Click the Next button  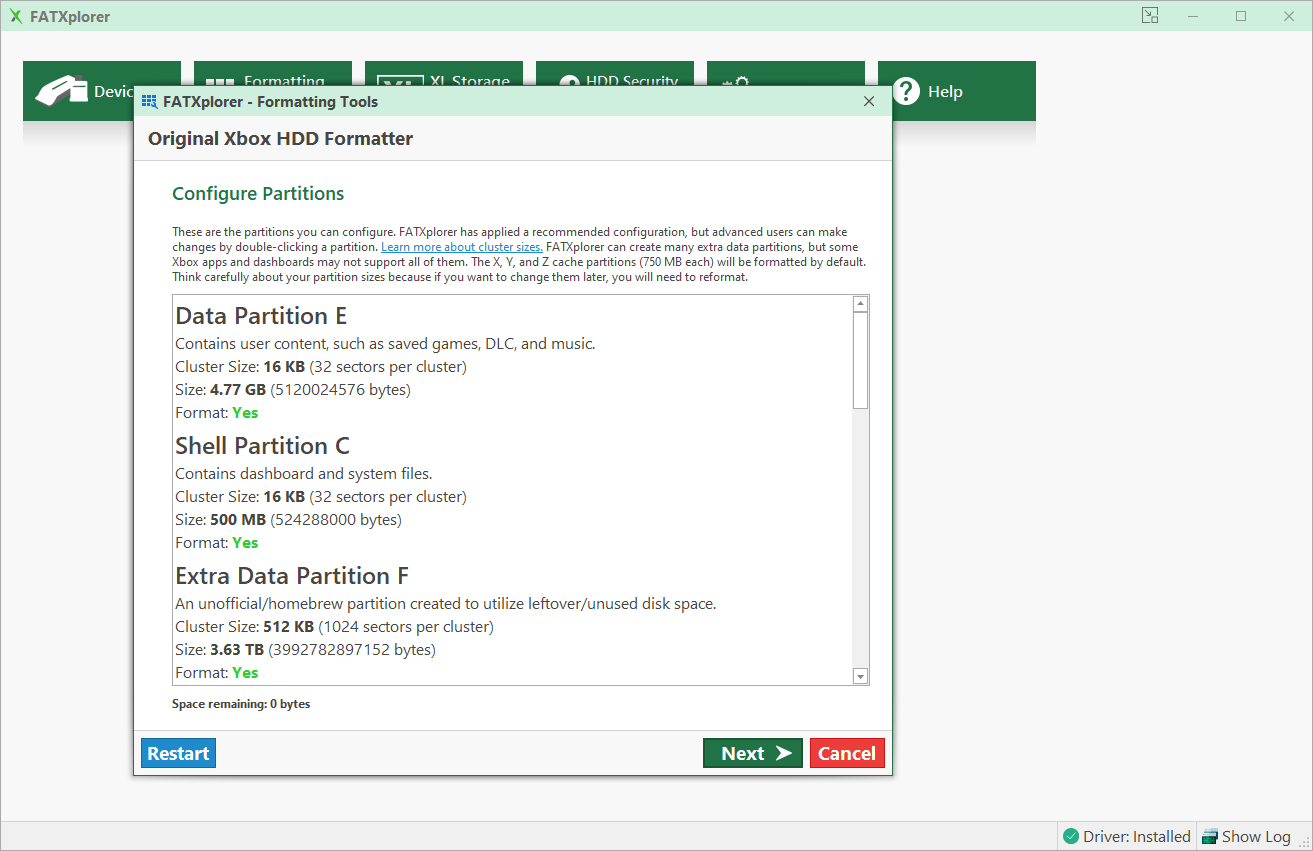pos(753,753)
